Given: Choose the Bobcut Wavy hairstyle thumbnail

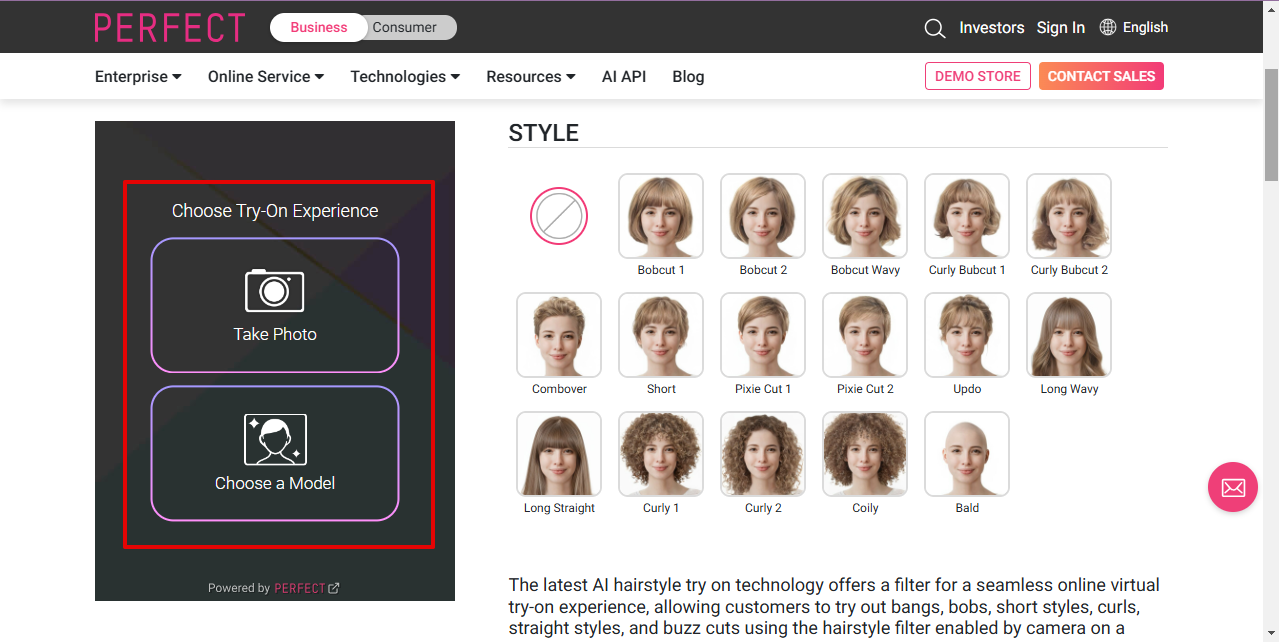Looking at the screenshot, I should click(x=865, y=216).
